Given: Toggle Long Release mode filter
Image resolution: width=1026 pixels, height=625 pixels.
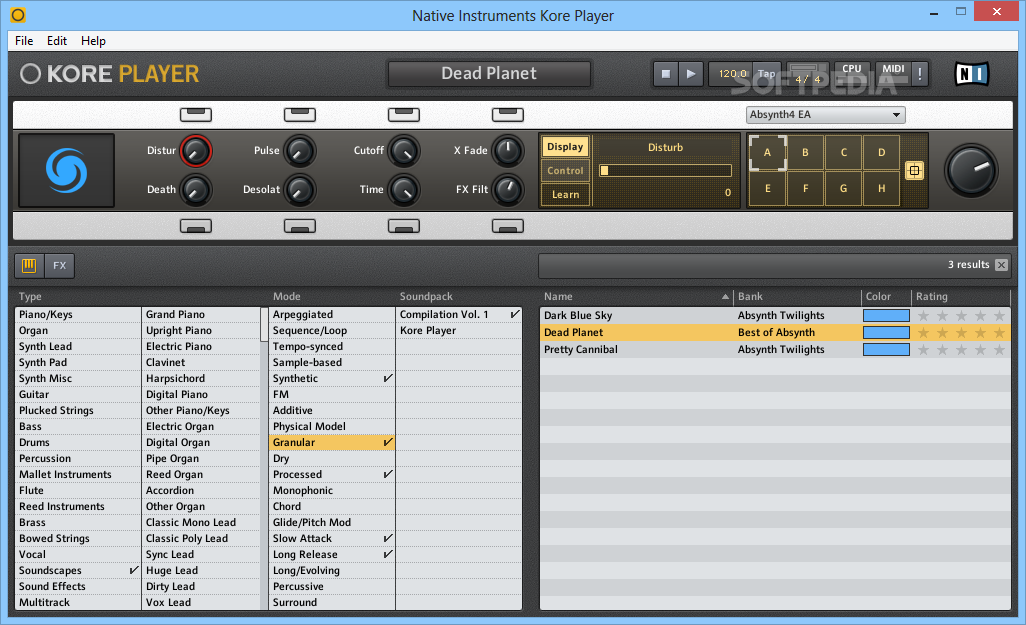Looking at the screenshot, I should tap(332, 554).
